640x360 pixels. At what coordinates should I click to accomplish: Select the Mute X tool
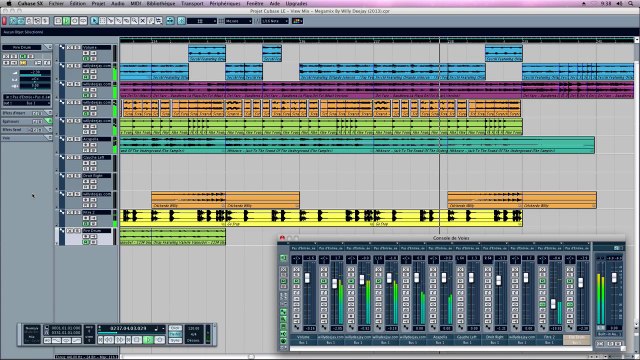tap(143, 20)
